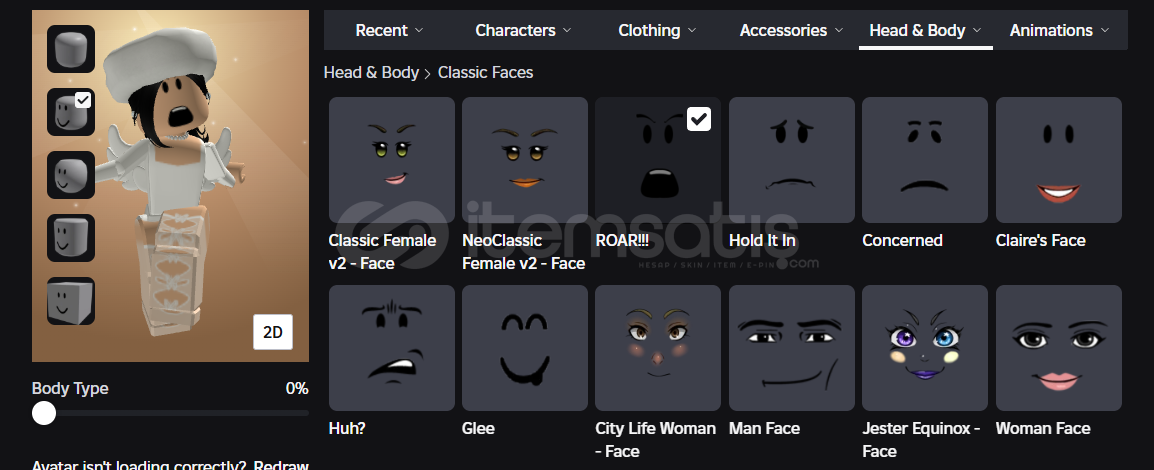1154x470 pixels.
Task: Go to Head & Body breadcrumb
Action: pos(371,72)
